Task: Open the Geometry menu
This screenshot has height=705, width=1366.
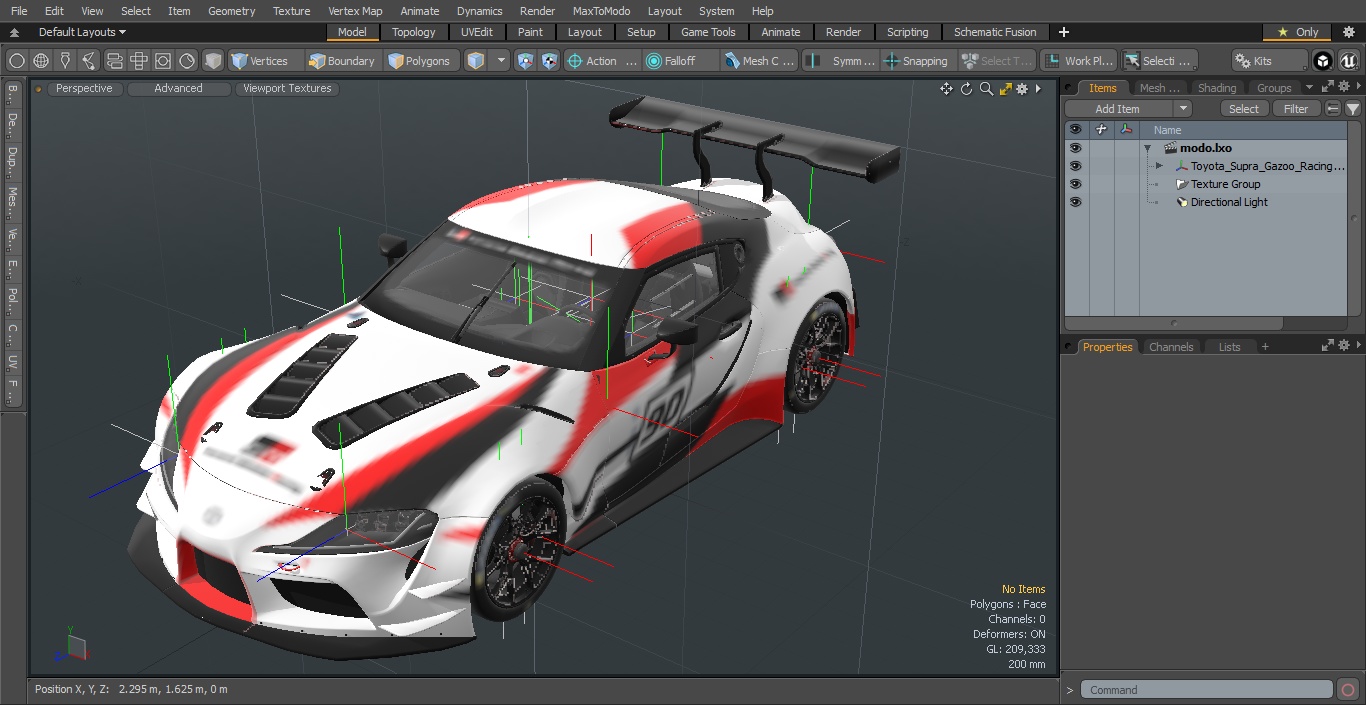Action: [231, 11]
